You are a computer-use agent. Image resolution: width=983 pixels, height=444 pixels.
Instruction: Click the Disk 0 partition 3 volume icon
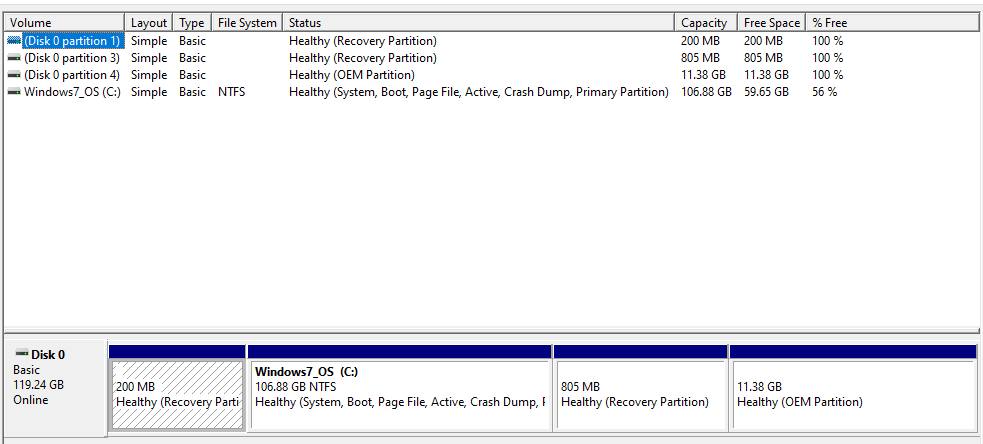(14, 58)
